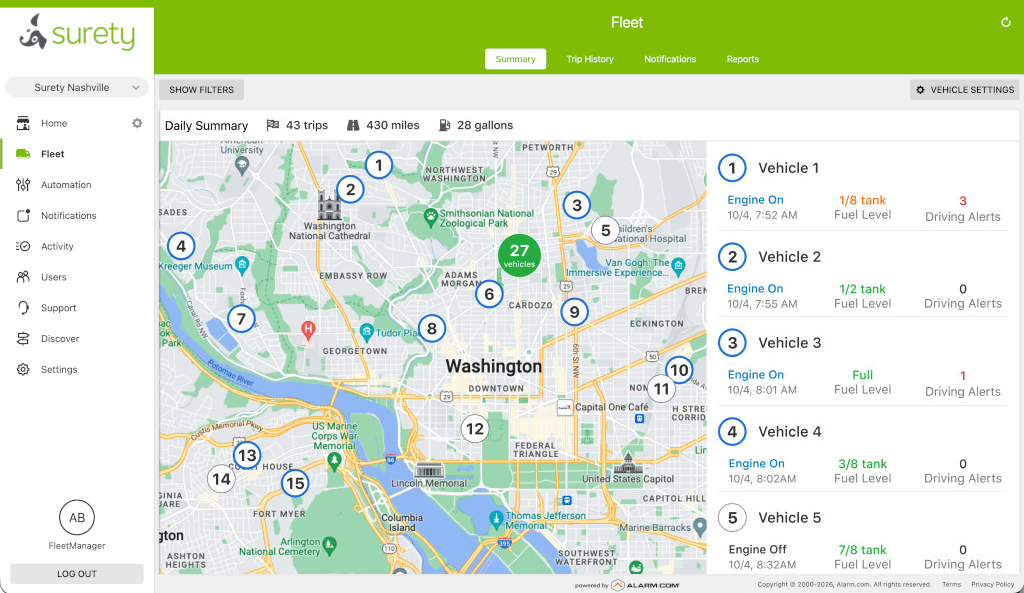1024x593 pixels.
Task: Click the Automation sliders icon in sidebar
Action: point(23,185)
